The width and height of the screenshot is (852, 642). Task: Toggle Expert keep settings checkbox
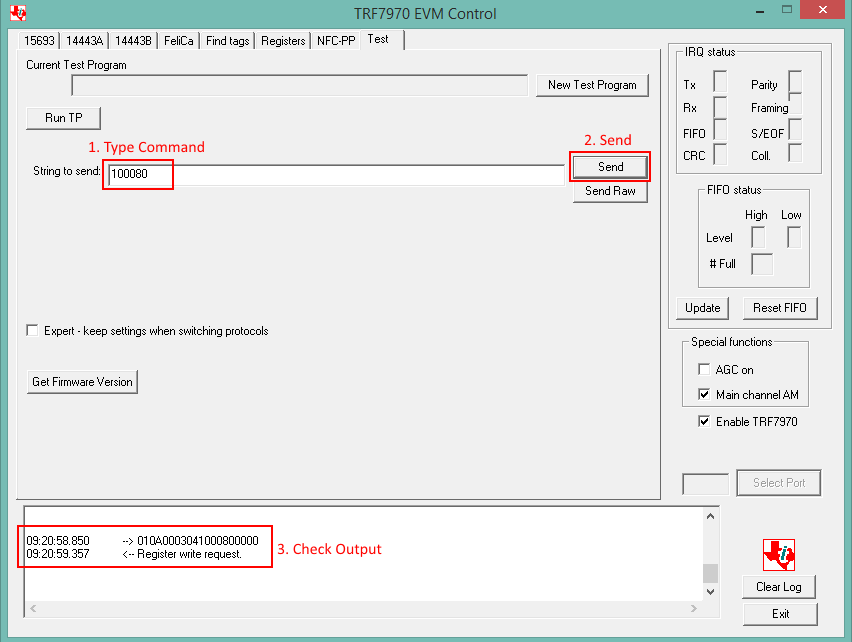[x=33, y=331]
